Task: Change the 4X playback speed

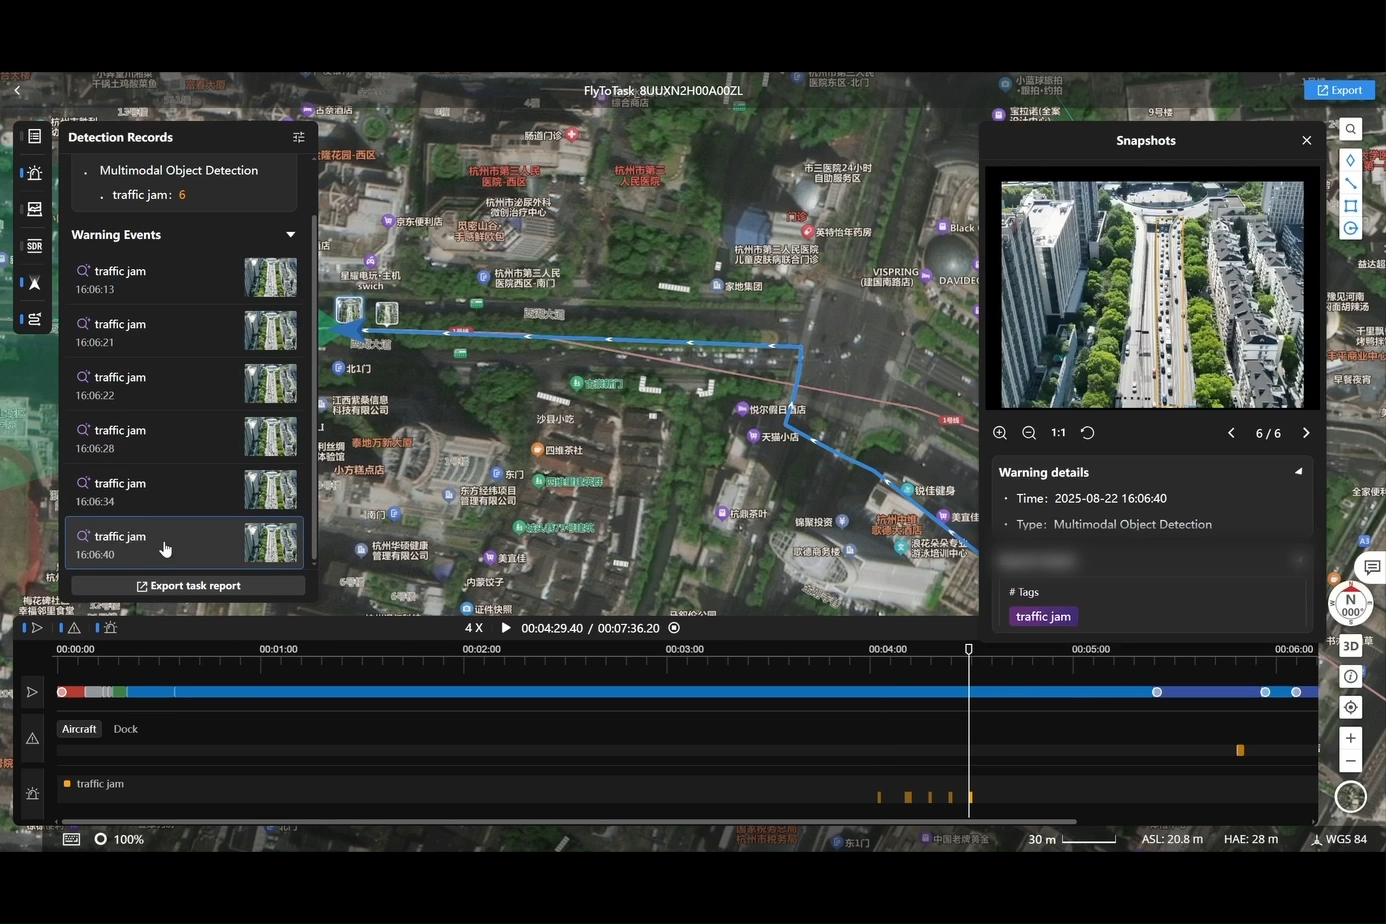Action: [473, 628]
